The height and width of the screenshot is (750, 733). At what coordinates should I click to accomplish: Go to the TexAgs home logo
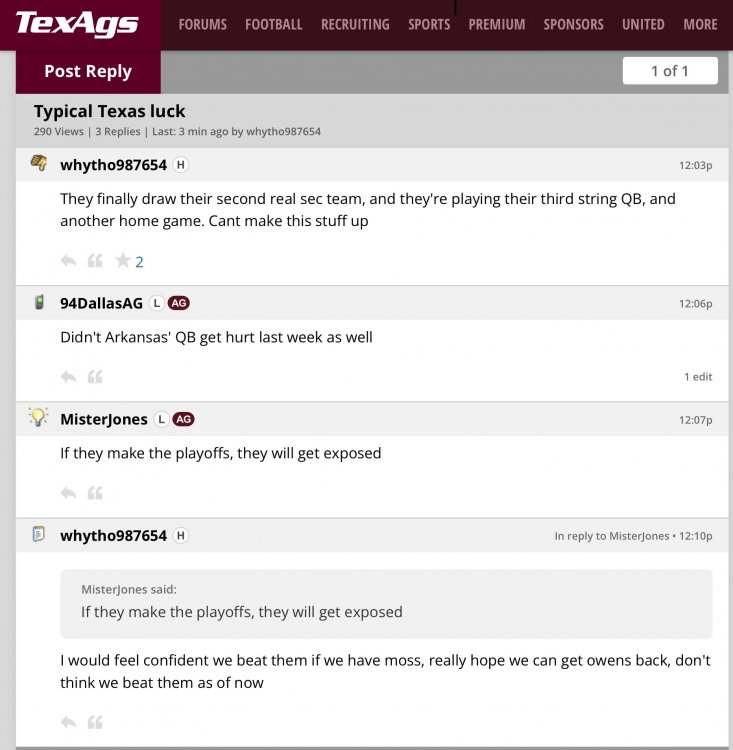(77, 23)
